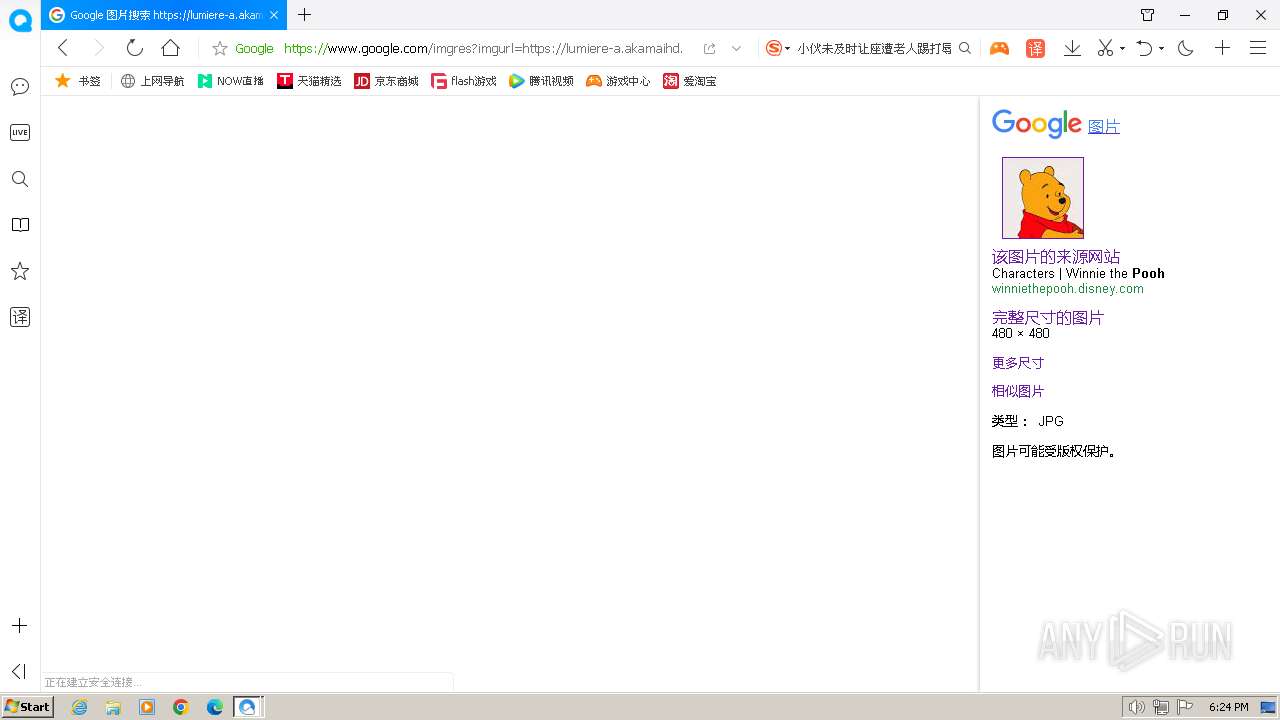Go to the home page
This screenshot has width=1280, height=720.
click(x=170, y=48)
